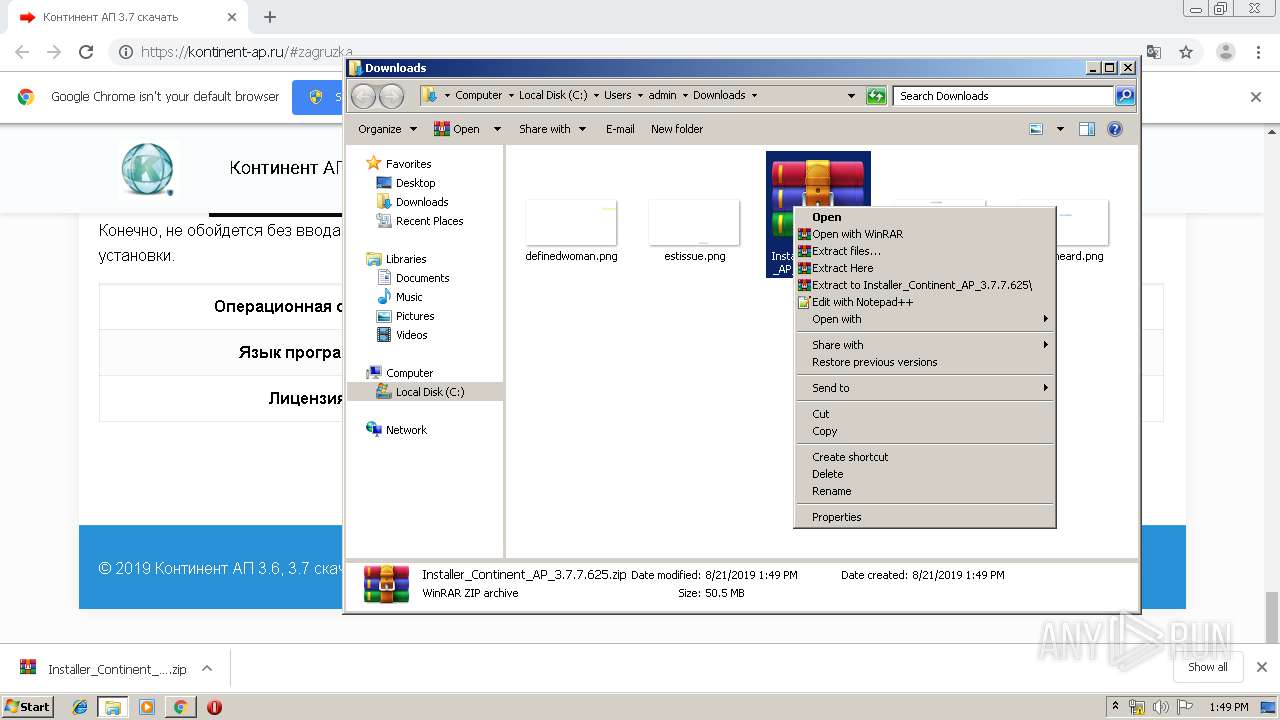Open Chrome taskbar icon
Viewport: 1280px width, 720px height.
point(180,707)
